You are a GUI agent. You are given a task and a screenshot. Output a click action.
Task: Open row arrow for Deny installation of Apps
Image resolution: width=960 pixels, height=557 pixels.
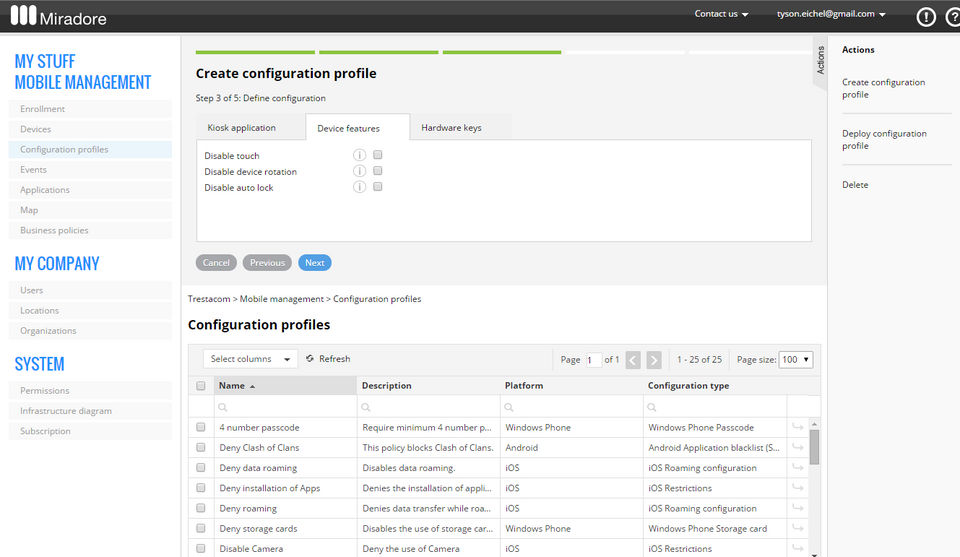click(797, 488)
